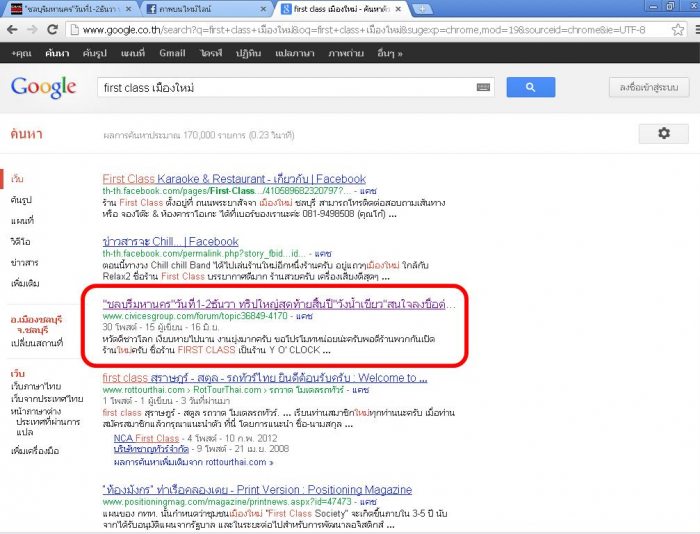Screen dimensions: 700x534
Task: Select ค้นรูป filter in left sidebar
Action: (21, 200)
